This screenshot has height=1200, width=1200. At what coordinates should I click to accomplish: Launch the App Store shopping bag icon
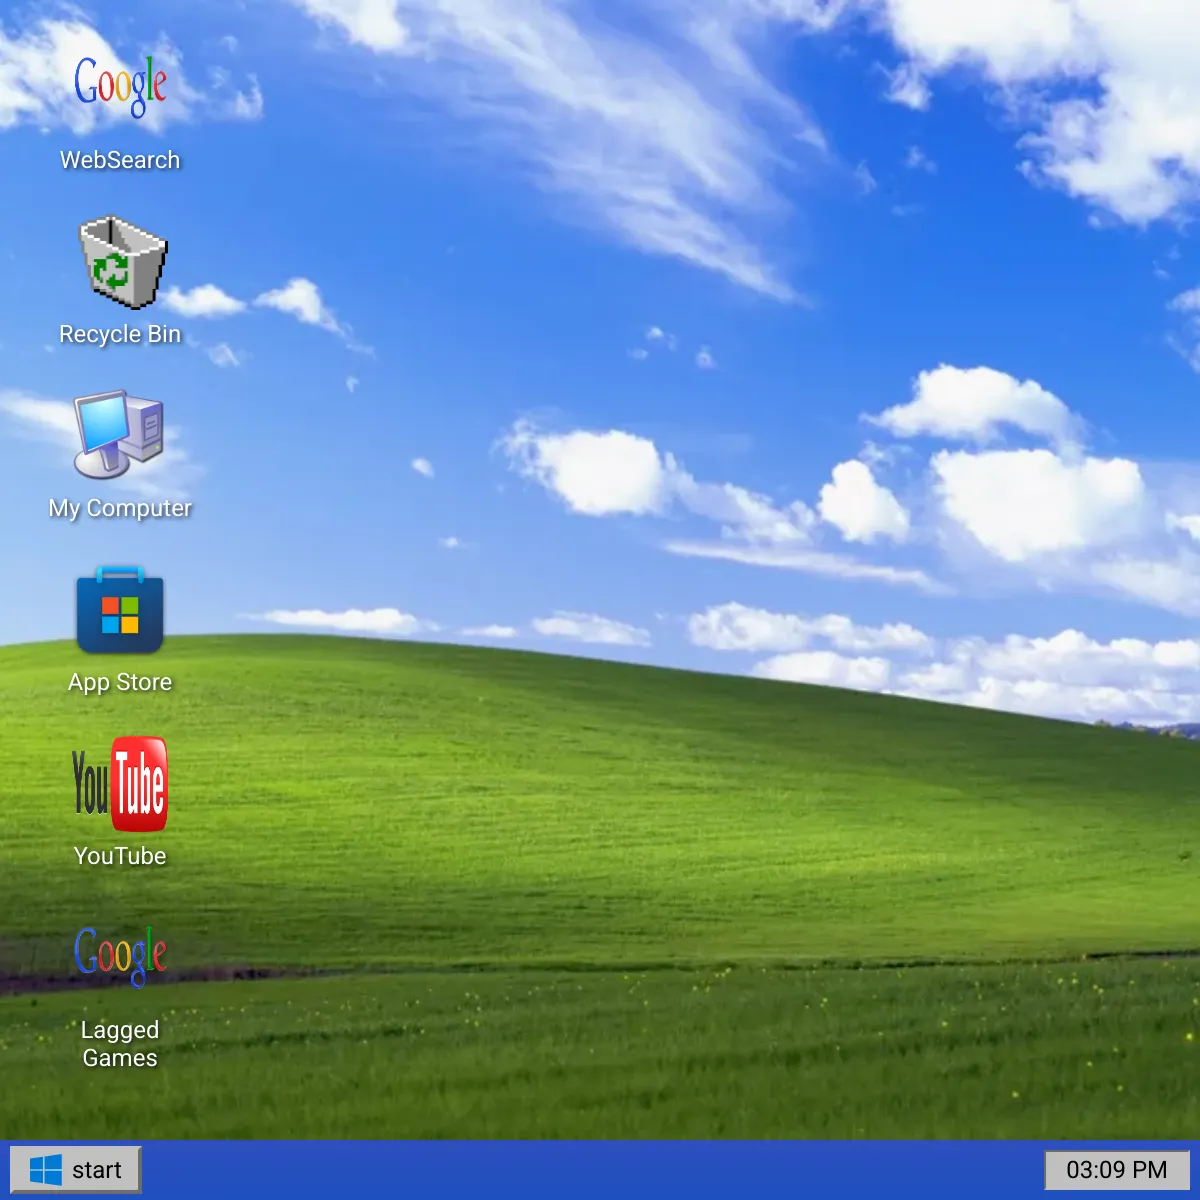click(120, 610)
